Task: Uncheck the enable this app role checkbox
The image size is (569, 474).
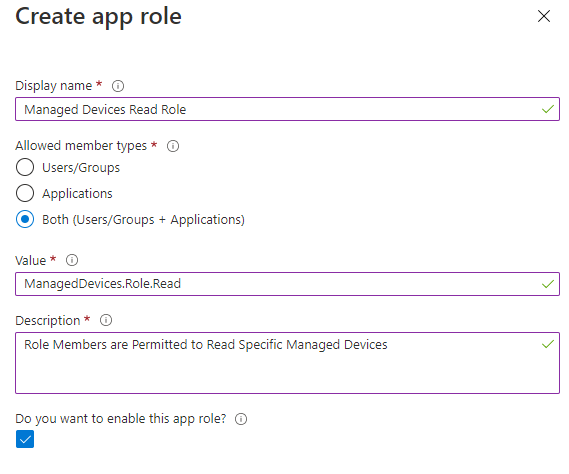Action: tap(25, 439)
